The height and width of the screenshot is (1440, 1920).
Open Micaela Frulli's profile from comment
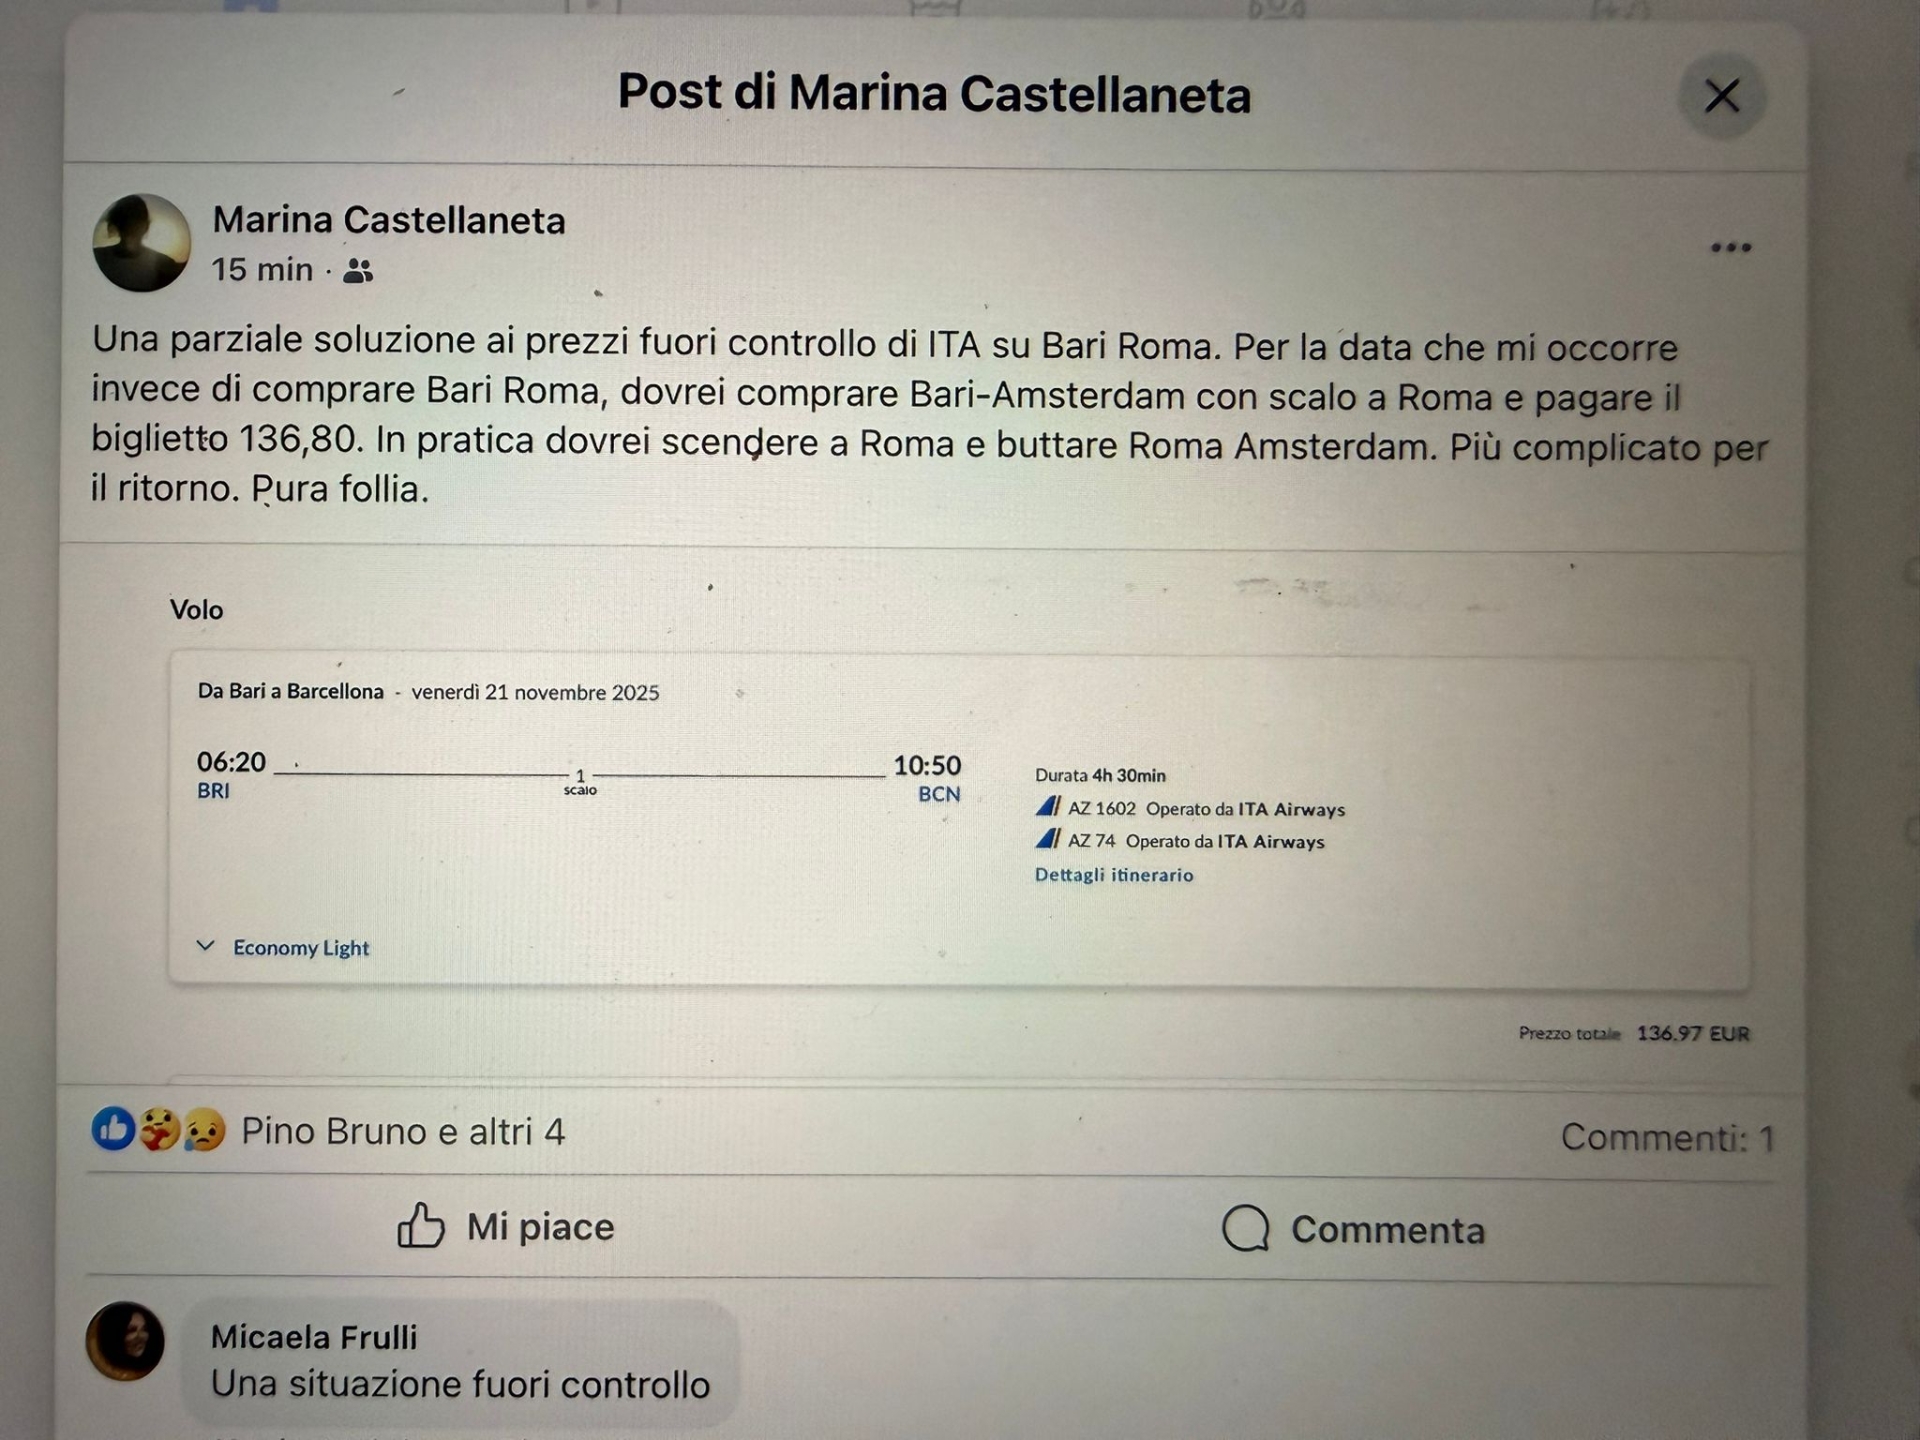pos(314,1337)
